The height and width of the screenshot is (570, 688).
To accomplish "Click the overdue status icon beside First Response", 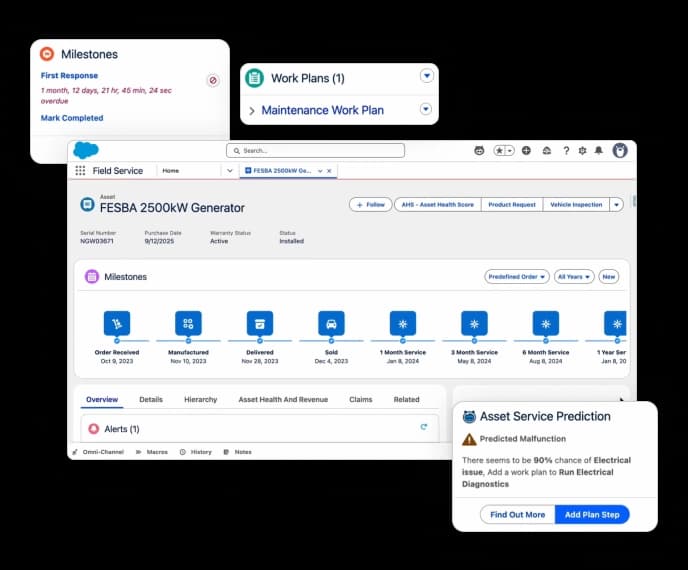I will pyautogui.click(x=213, y=80).
